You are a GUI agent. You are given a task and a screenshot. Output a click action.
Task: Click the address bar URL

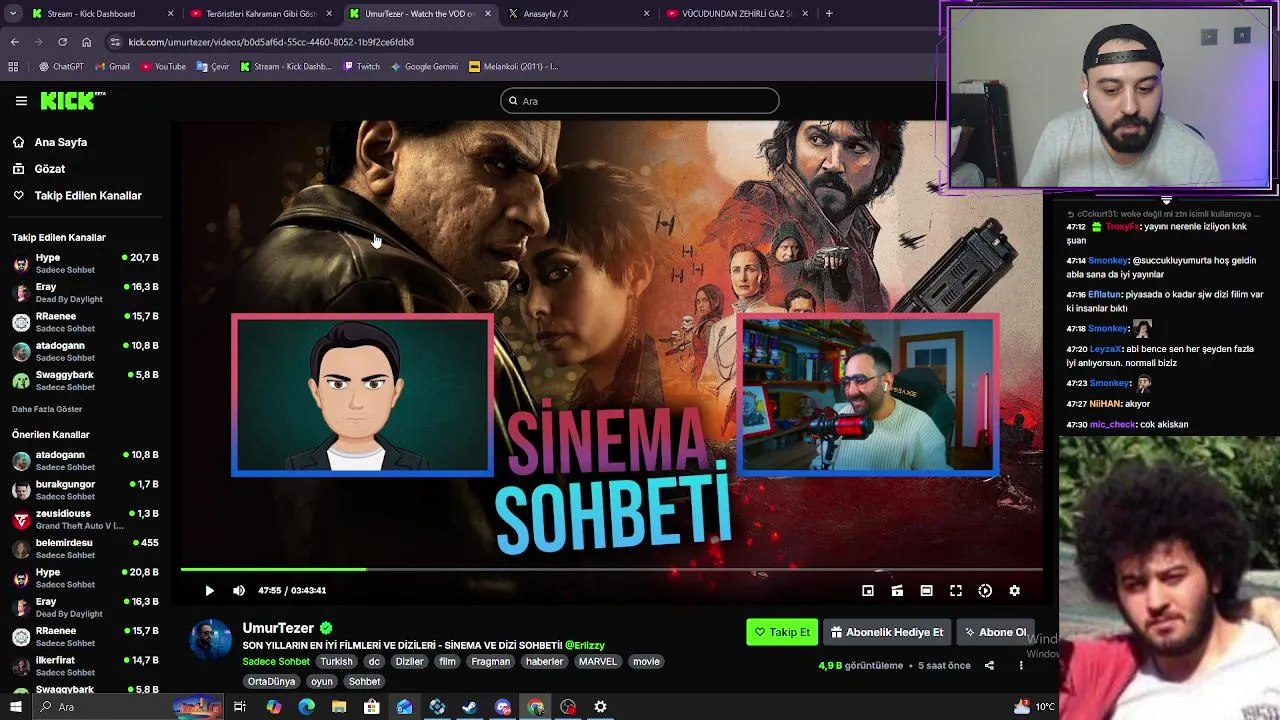pos(271,42)
